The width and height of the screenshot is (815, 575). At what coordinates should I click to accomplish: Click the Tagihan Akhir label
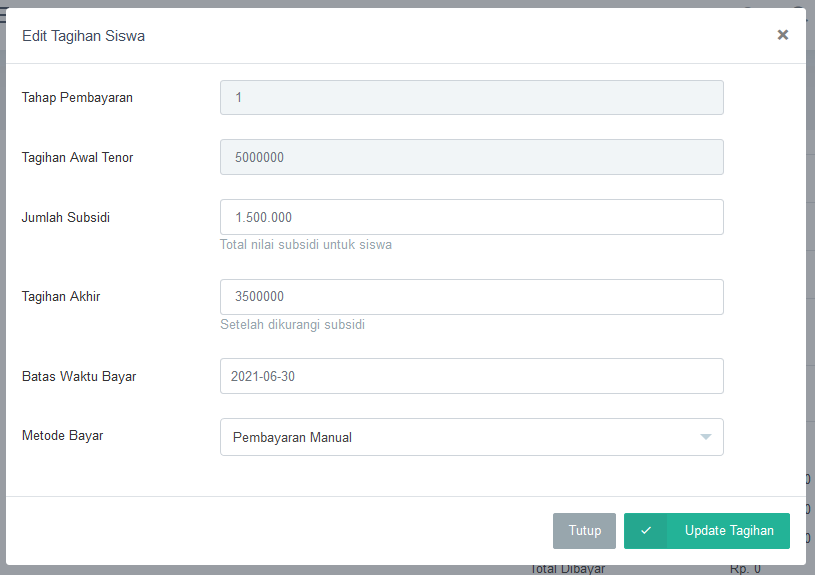61,296
